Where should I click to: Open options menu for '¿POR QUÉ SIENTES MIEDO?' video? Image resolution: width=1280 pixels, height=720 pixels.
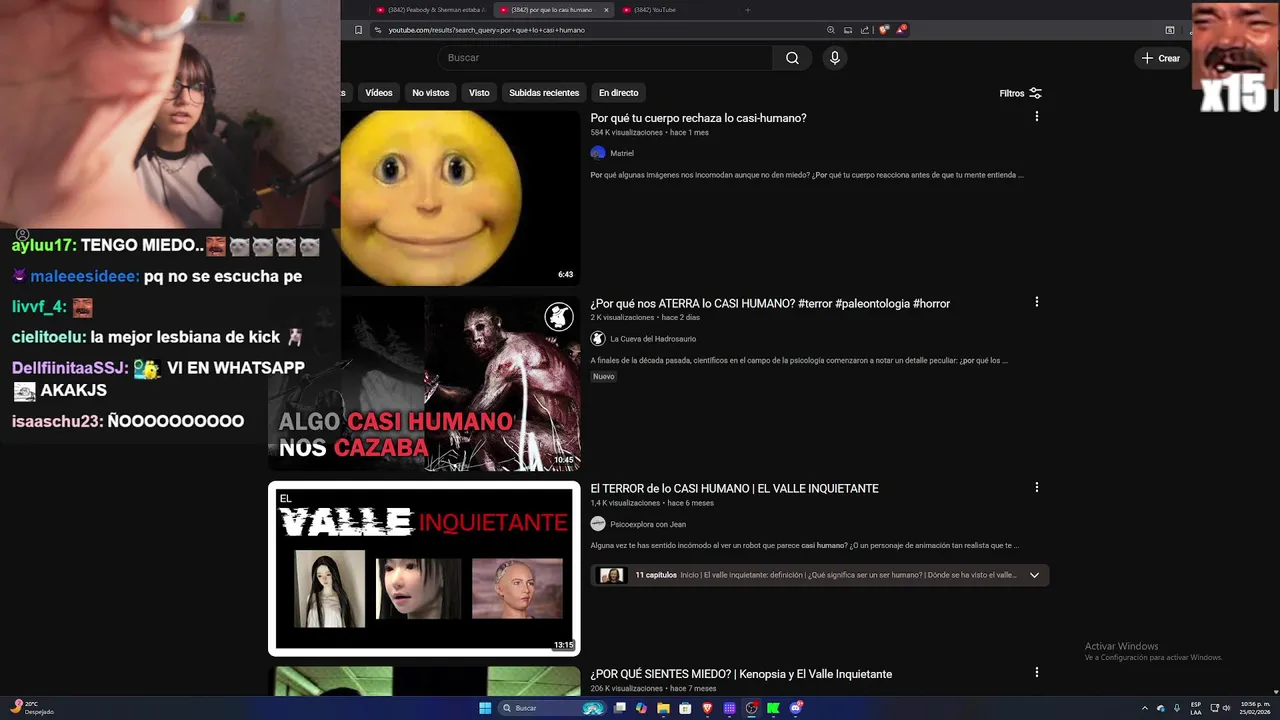coord(1036,672)
